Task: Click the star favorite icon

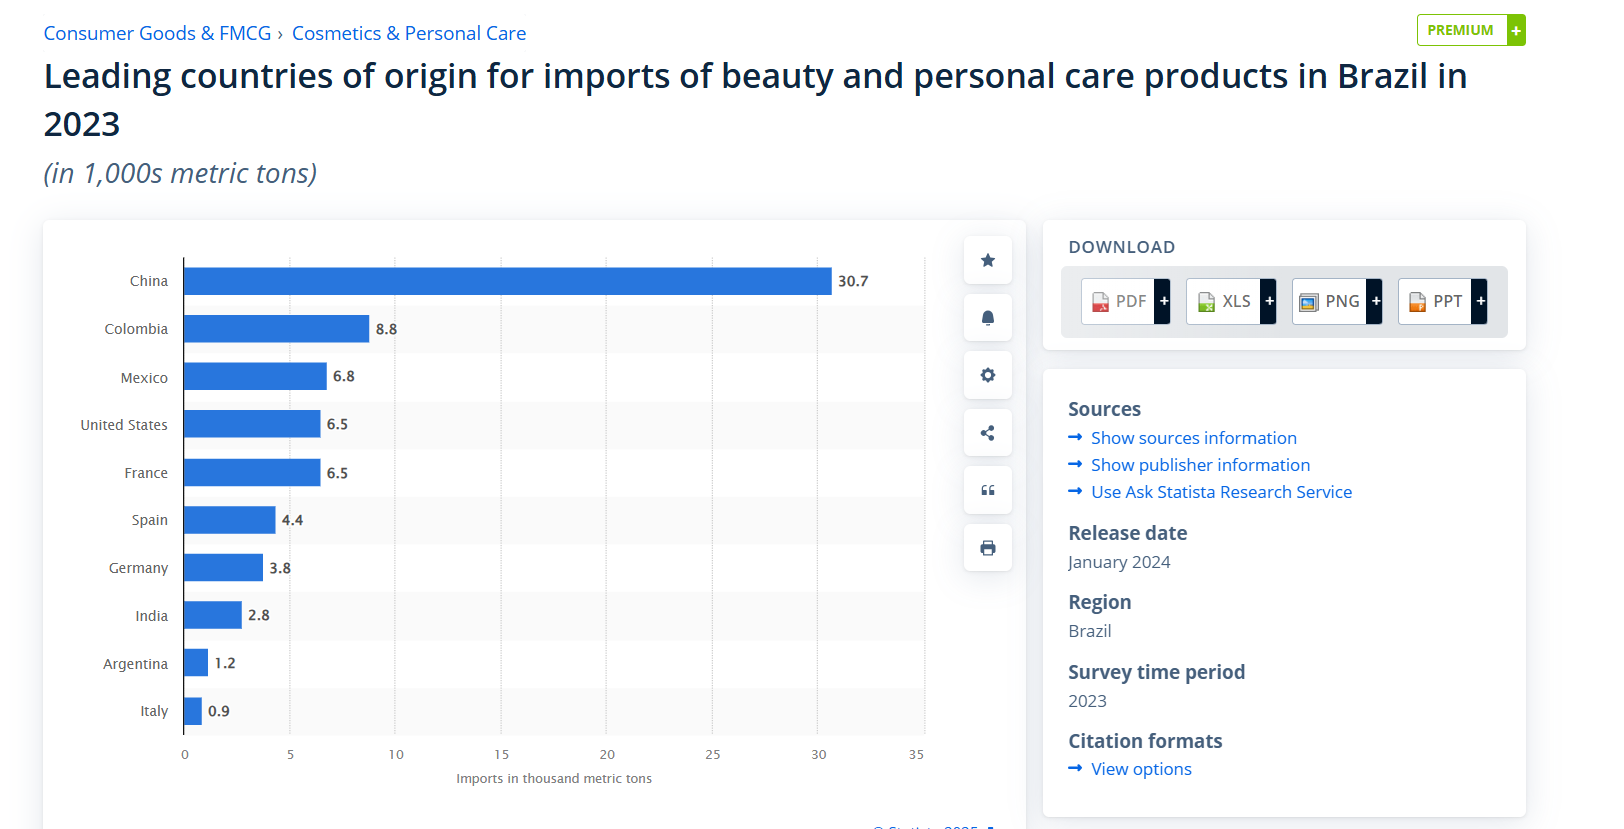Action: click(987, 261)
